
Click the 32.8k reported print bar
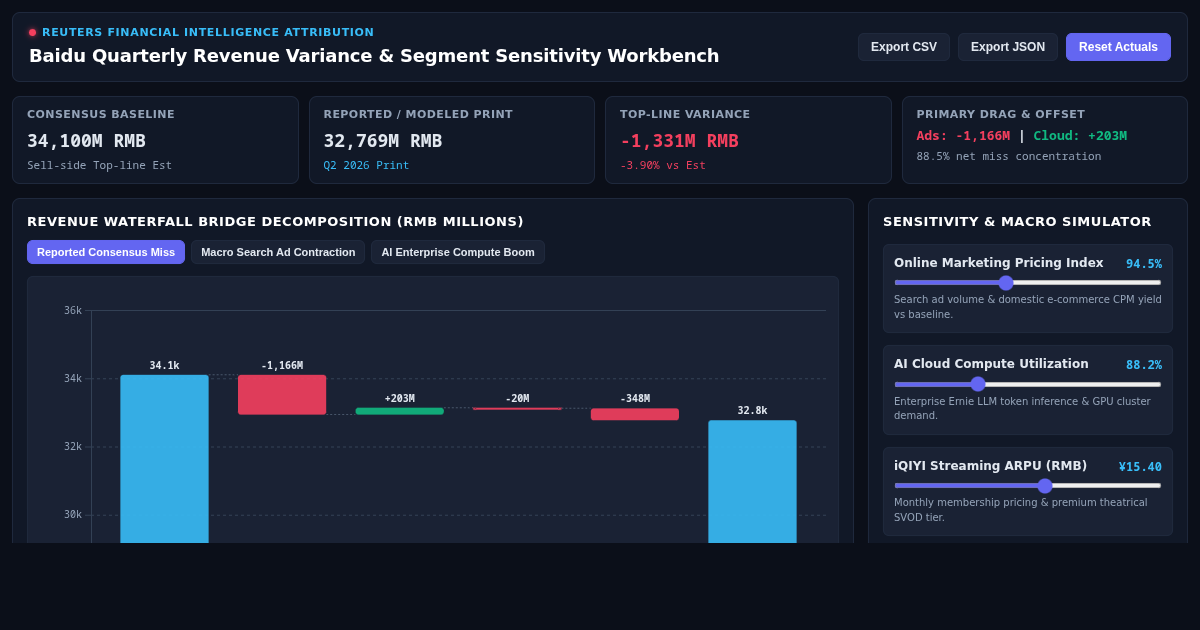(752, 481)
